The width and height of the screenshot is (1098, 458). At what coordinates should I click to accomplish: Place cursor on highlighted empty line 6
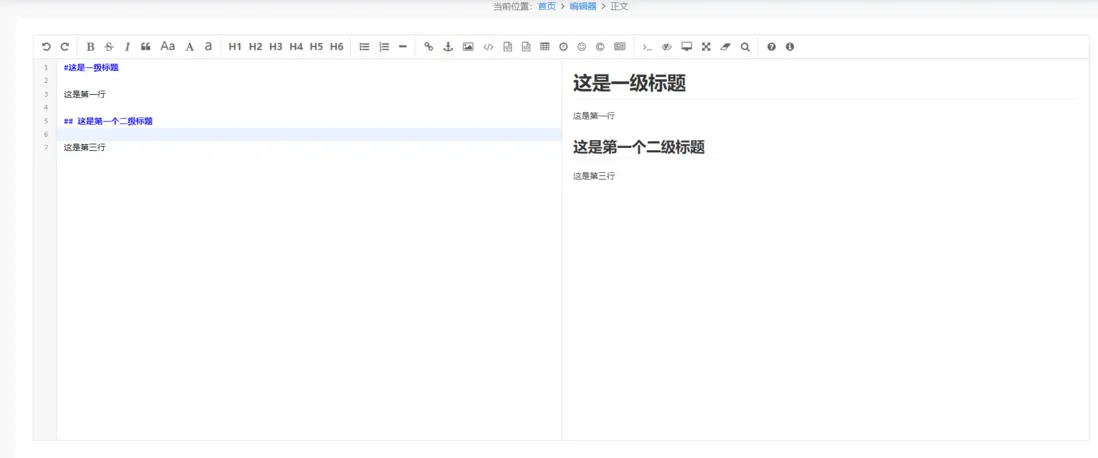[x=309, y=134]
